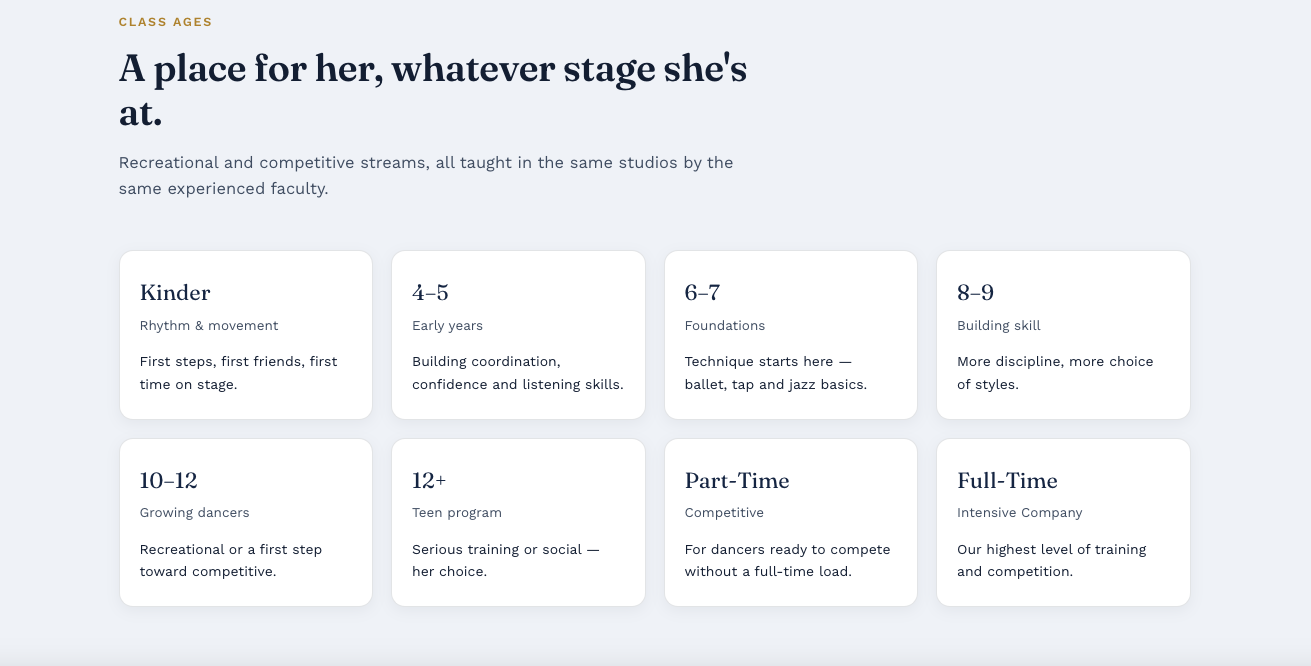Select the Full-Time title text

(1007, 481)
